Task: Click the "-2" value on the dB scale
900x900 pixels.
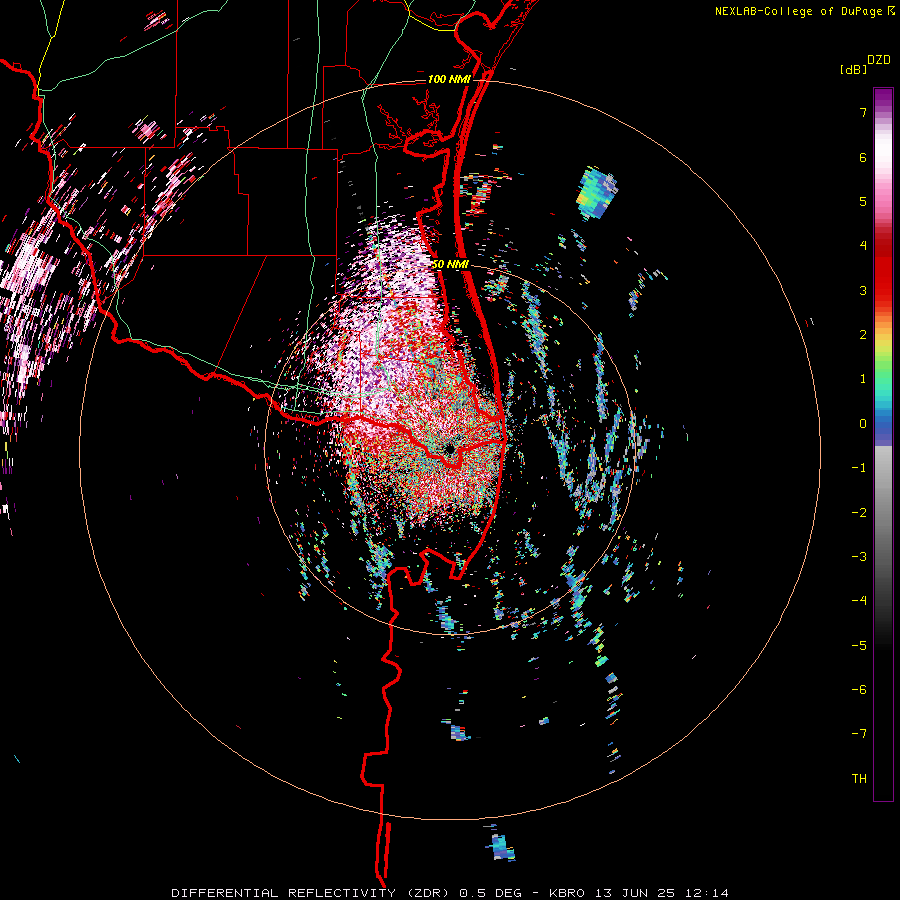Action: click(x=859, y=513)
